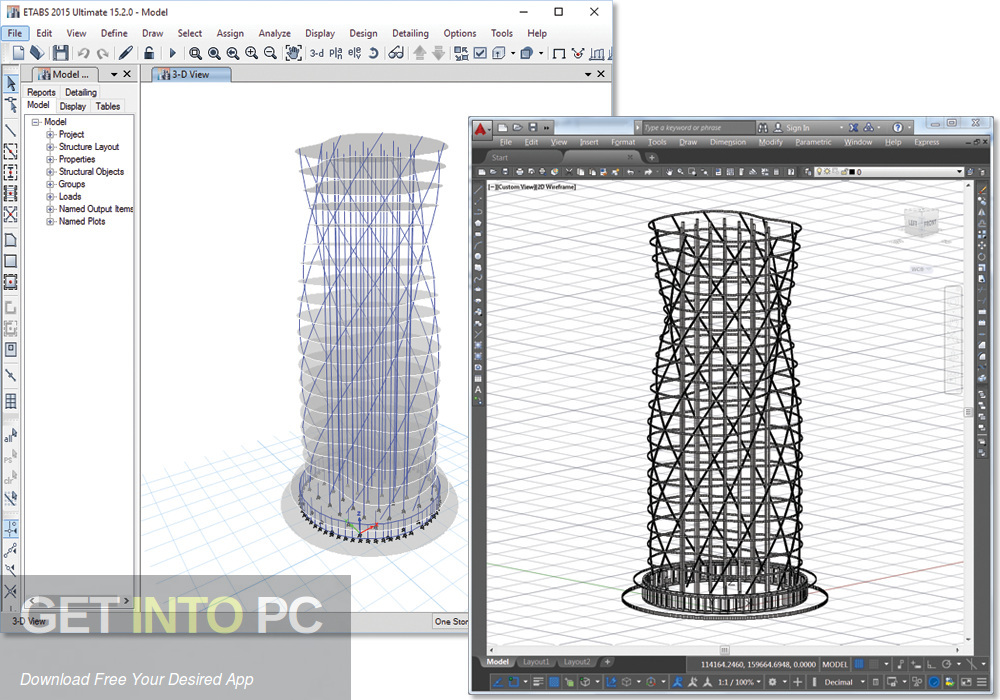The image size is (1000, 700).
Task: Click the AutoCAD search keyword field
Action: [x=698, y=128]
